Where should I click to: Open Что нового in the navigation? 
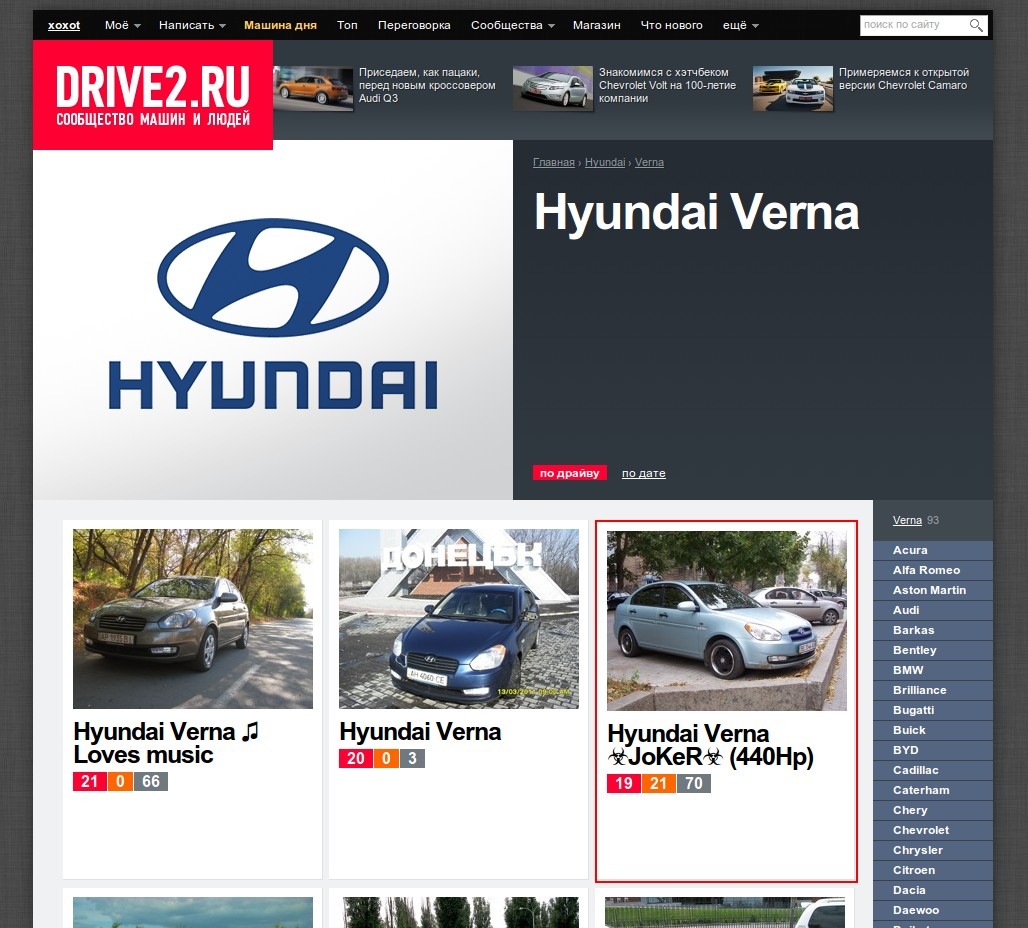(671, 25)
